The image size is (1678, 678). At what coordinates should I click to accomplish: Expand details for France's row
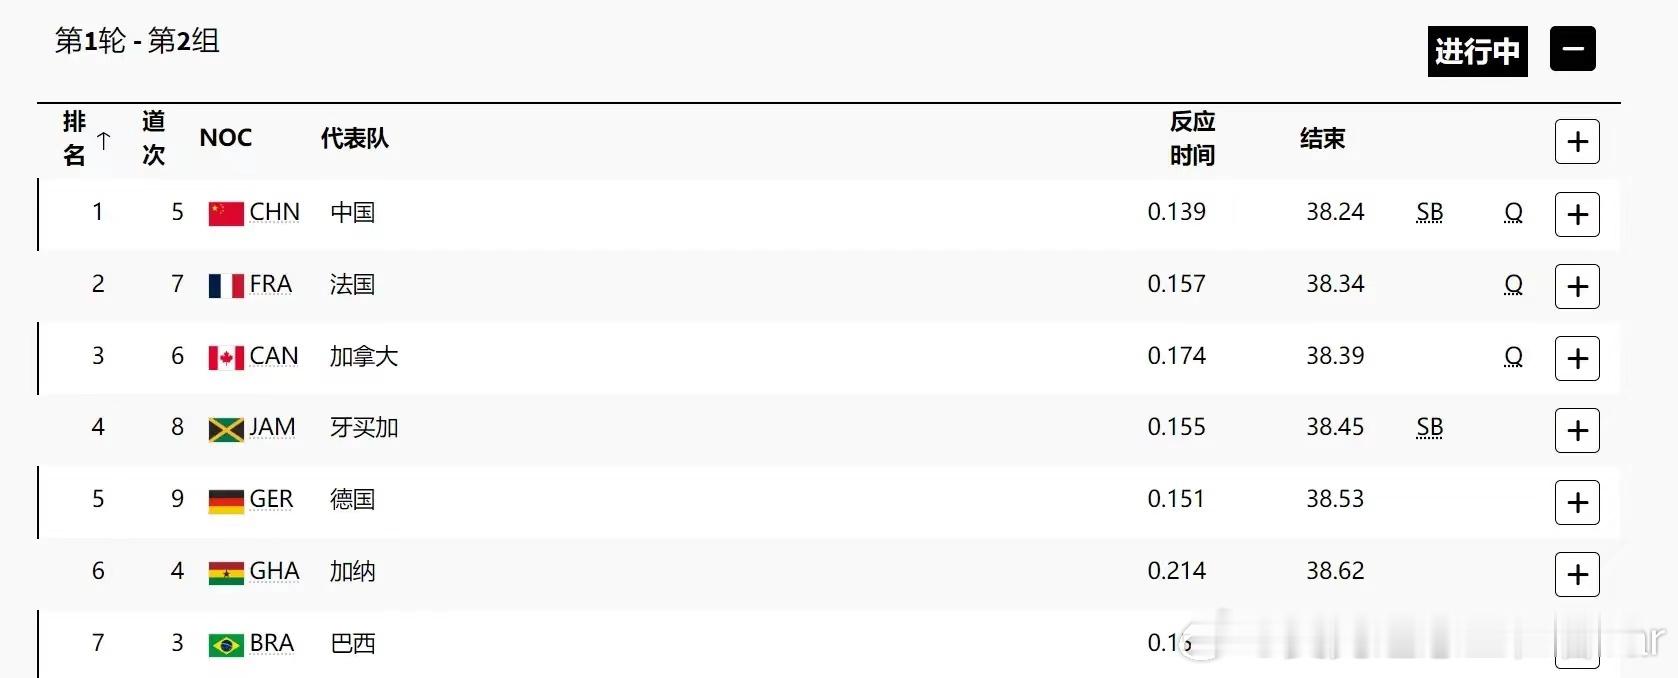(x=1577, y=286)
